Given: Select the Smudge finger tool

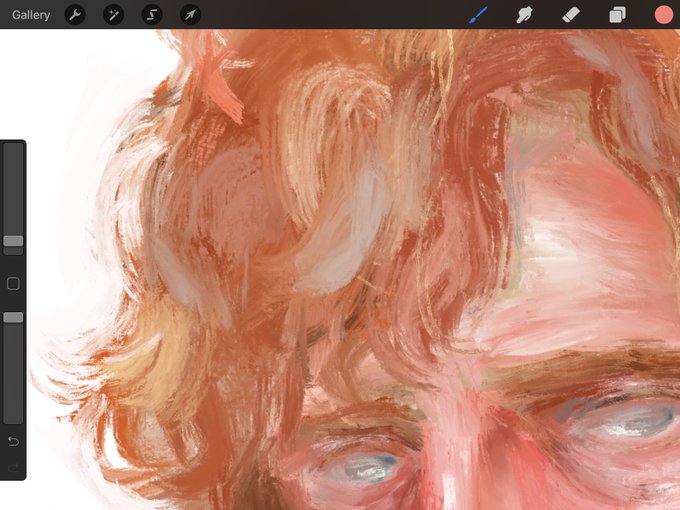Looking at the screenshot, I should [x=524, y=15].
